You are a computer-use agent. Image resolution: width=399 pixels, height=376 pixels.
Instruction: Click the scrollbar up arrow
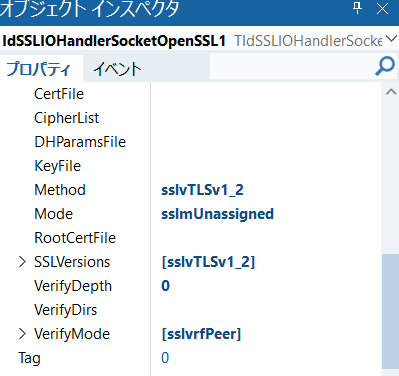[391, 92]
